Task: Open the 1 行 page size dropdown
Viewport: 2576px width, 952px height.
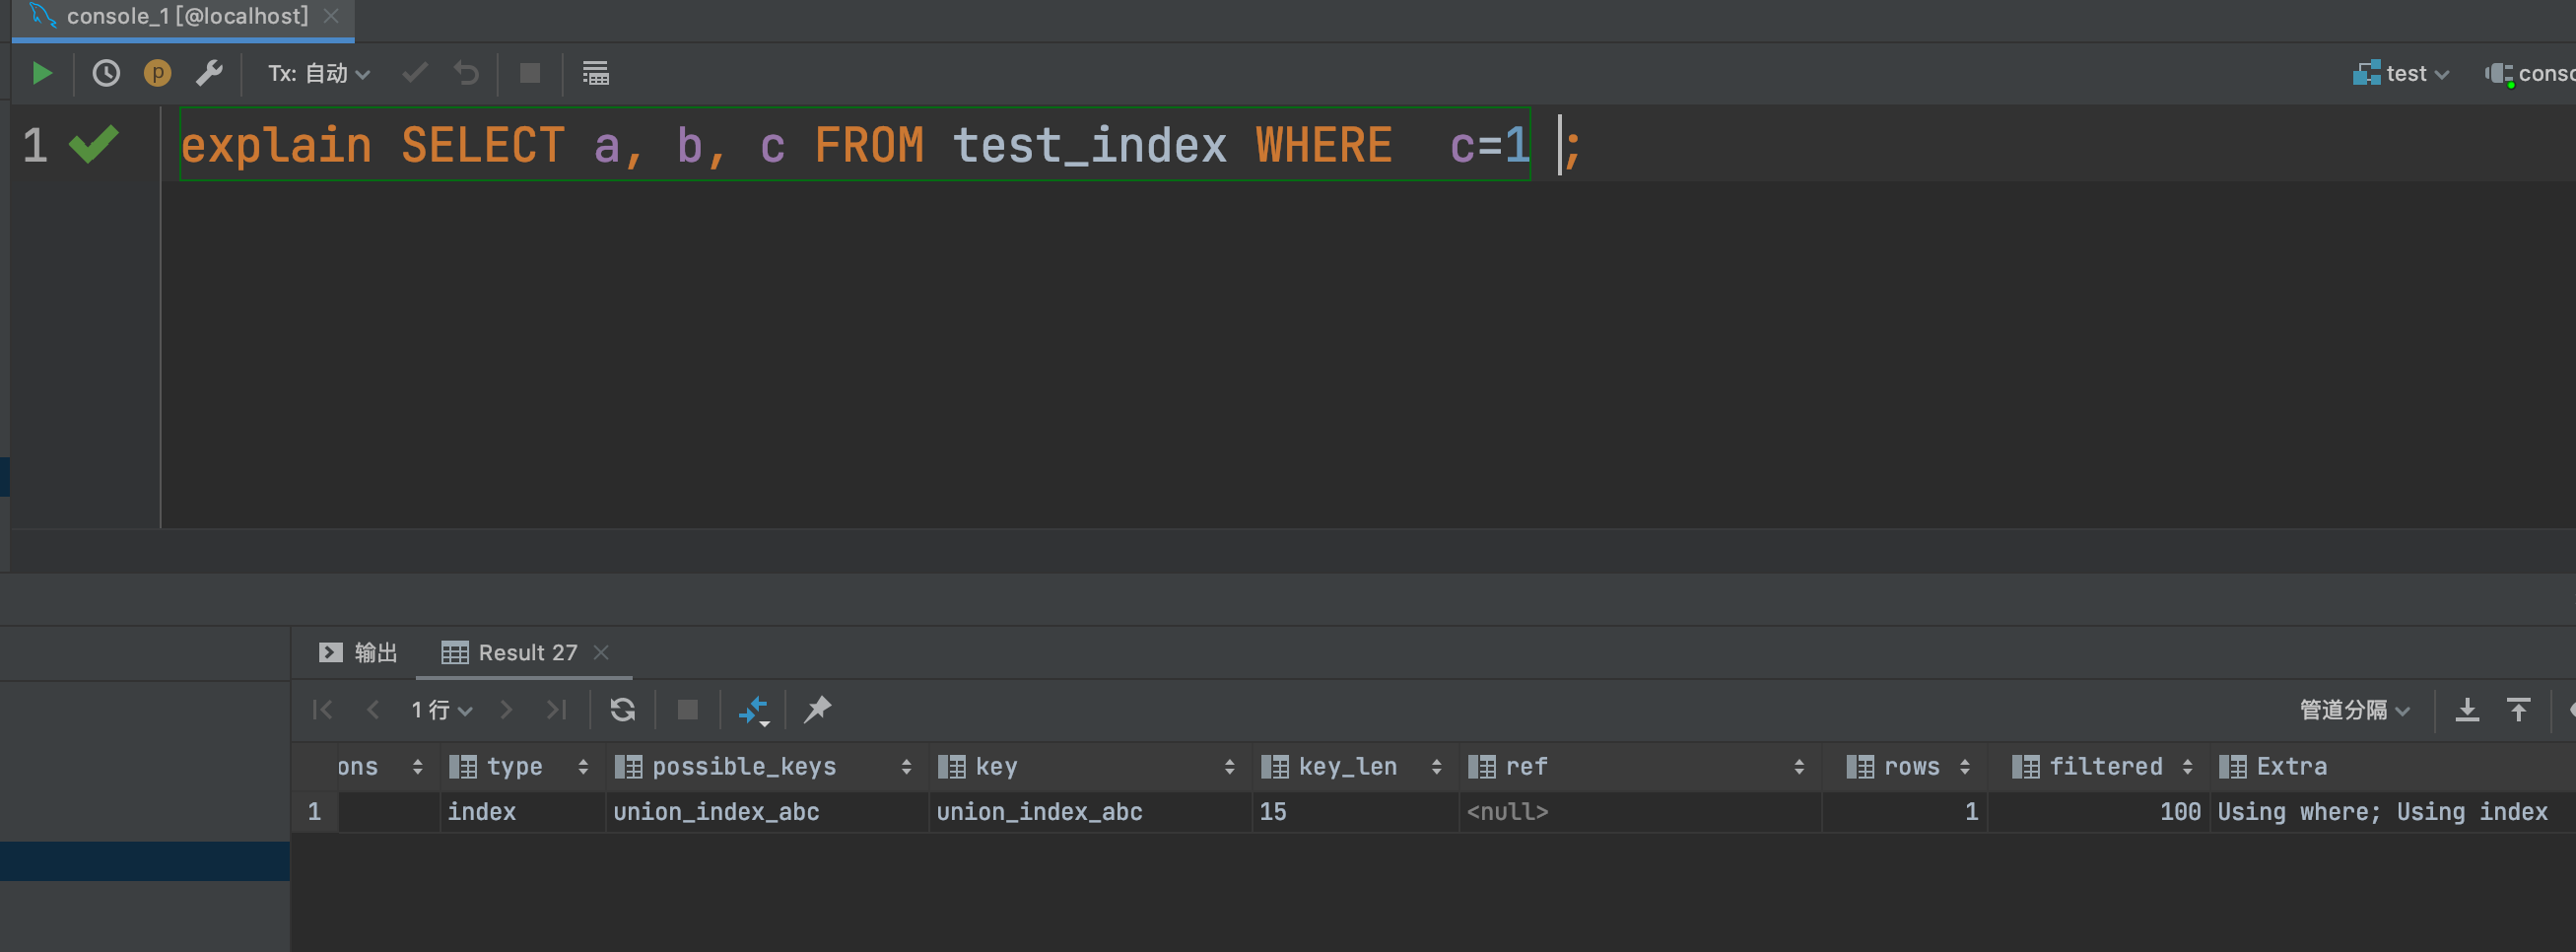Action: [x=441, y=710]
